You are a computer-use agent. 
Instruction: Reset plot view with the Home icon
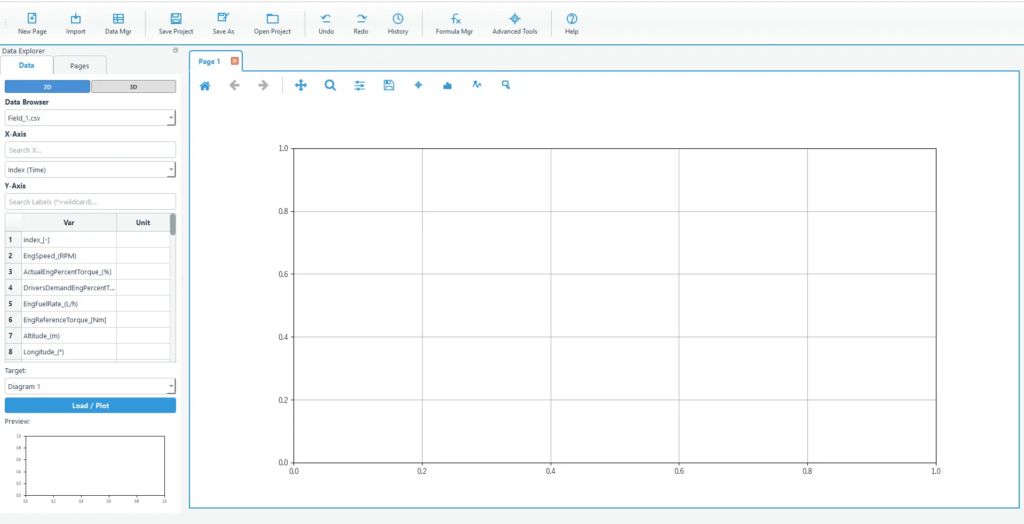pyautogui.click(x=205, y=86)
